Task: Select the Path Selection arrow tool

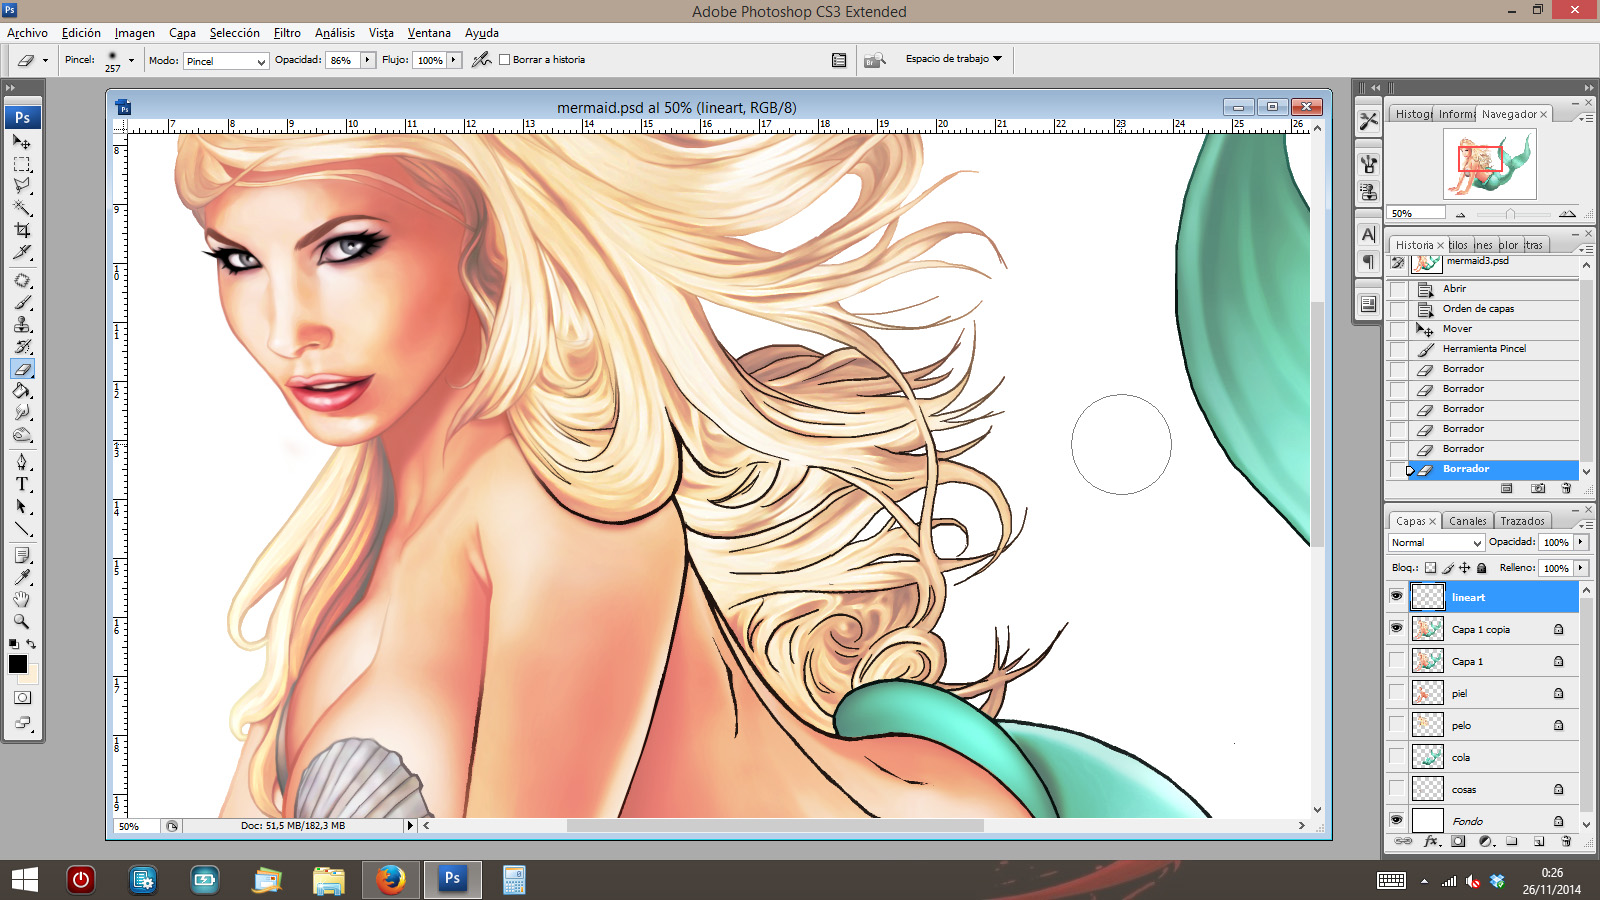Action: tap(22, 507)
